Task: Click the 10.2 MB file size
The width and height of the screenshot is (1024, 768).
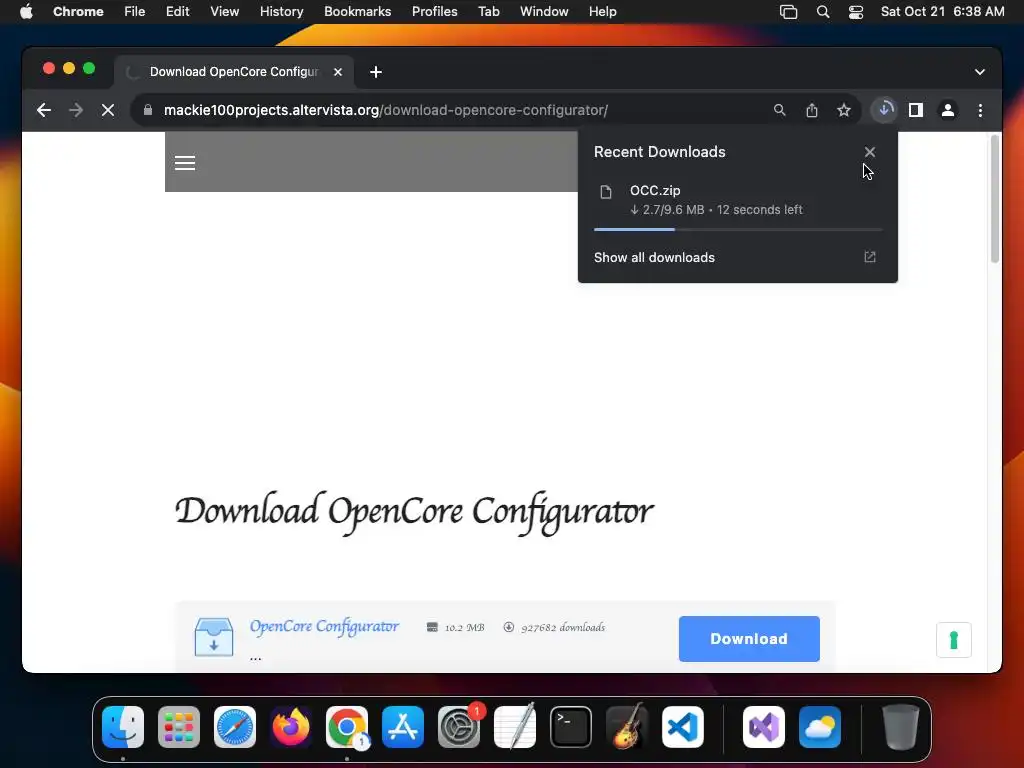Action: click(x=464, y=628)
